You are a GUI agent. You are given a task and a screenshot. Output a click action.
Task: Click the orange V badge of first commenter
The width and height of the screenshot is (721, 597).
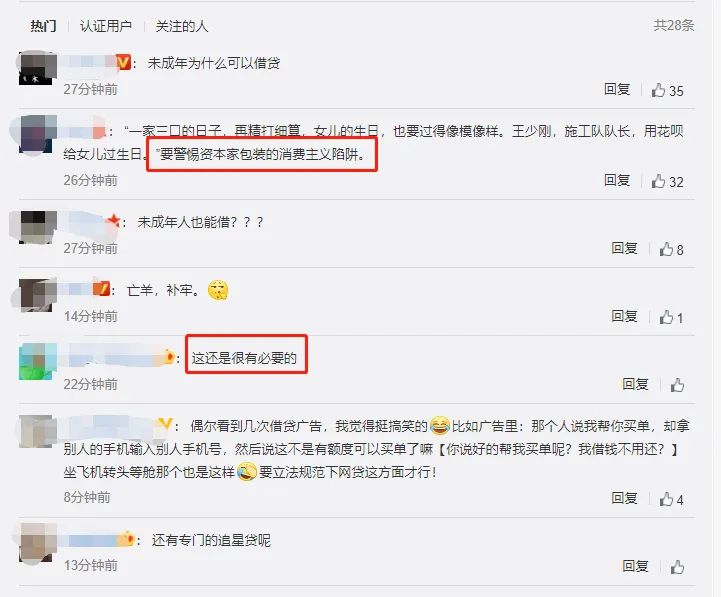point(123,62)
